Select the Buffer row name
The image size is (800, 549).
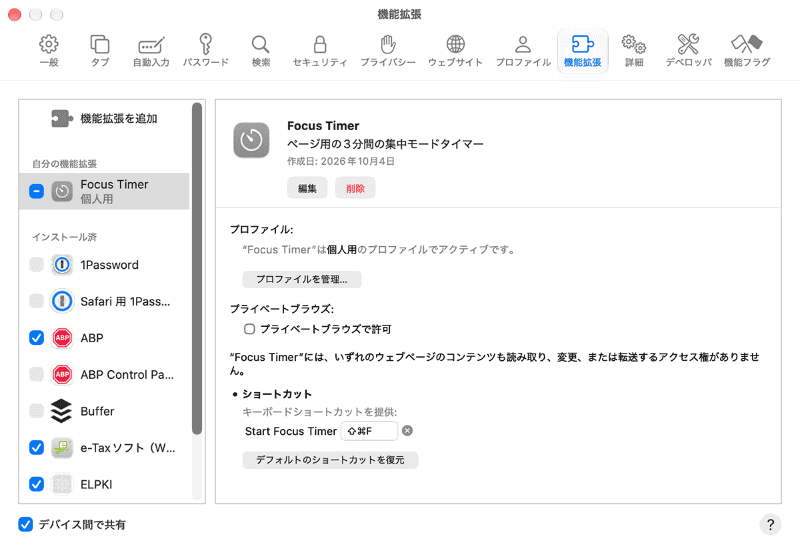97,411
